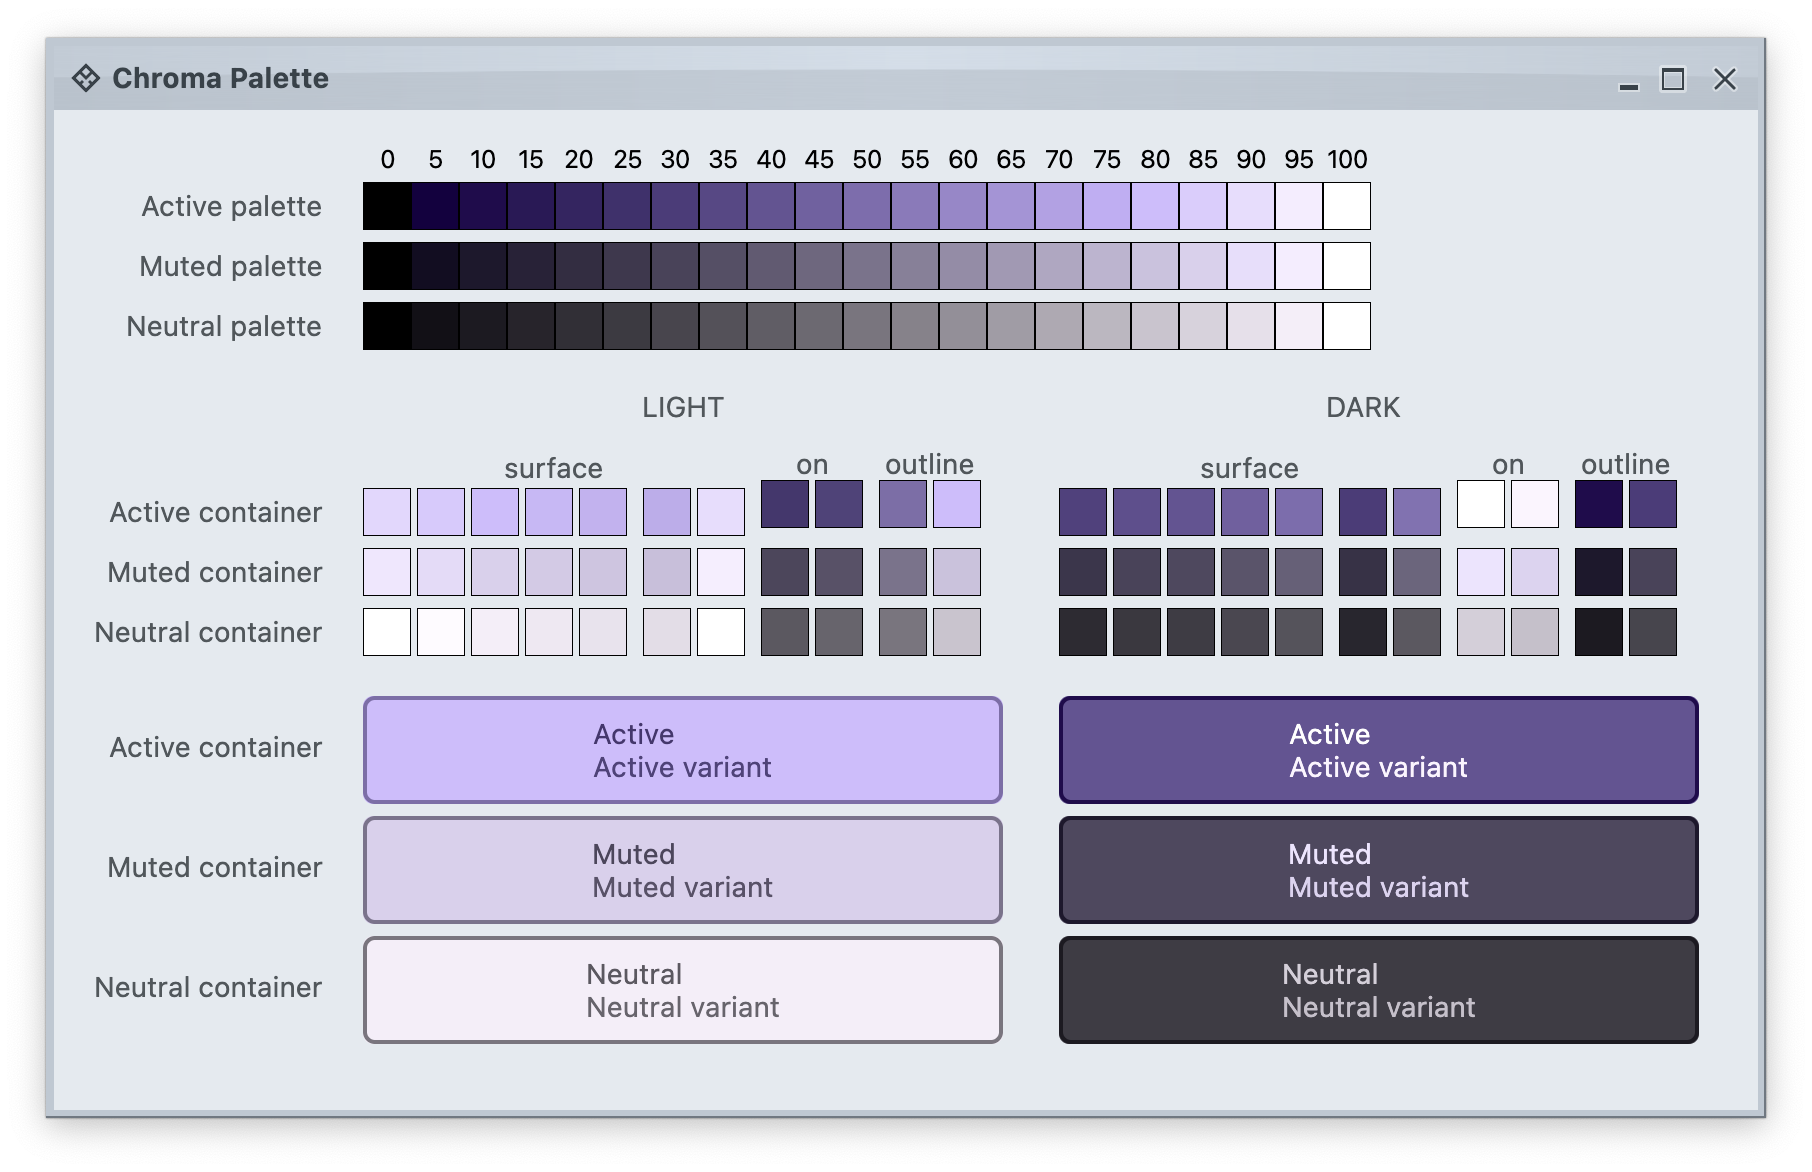Choose first surface swatch in Dark Active container row
This screenshot has height=1172, width=1812.
[1083, 512]
